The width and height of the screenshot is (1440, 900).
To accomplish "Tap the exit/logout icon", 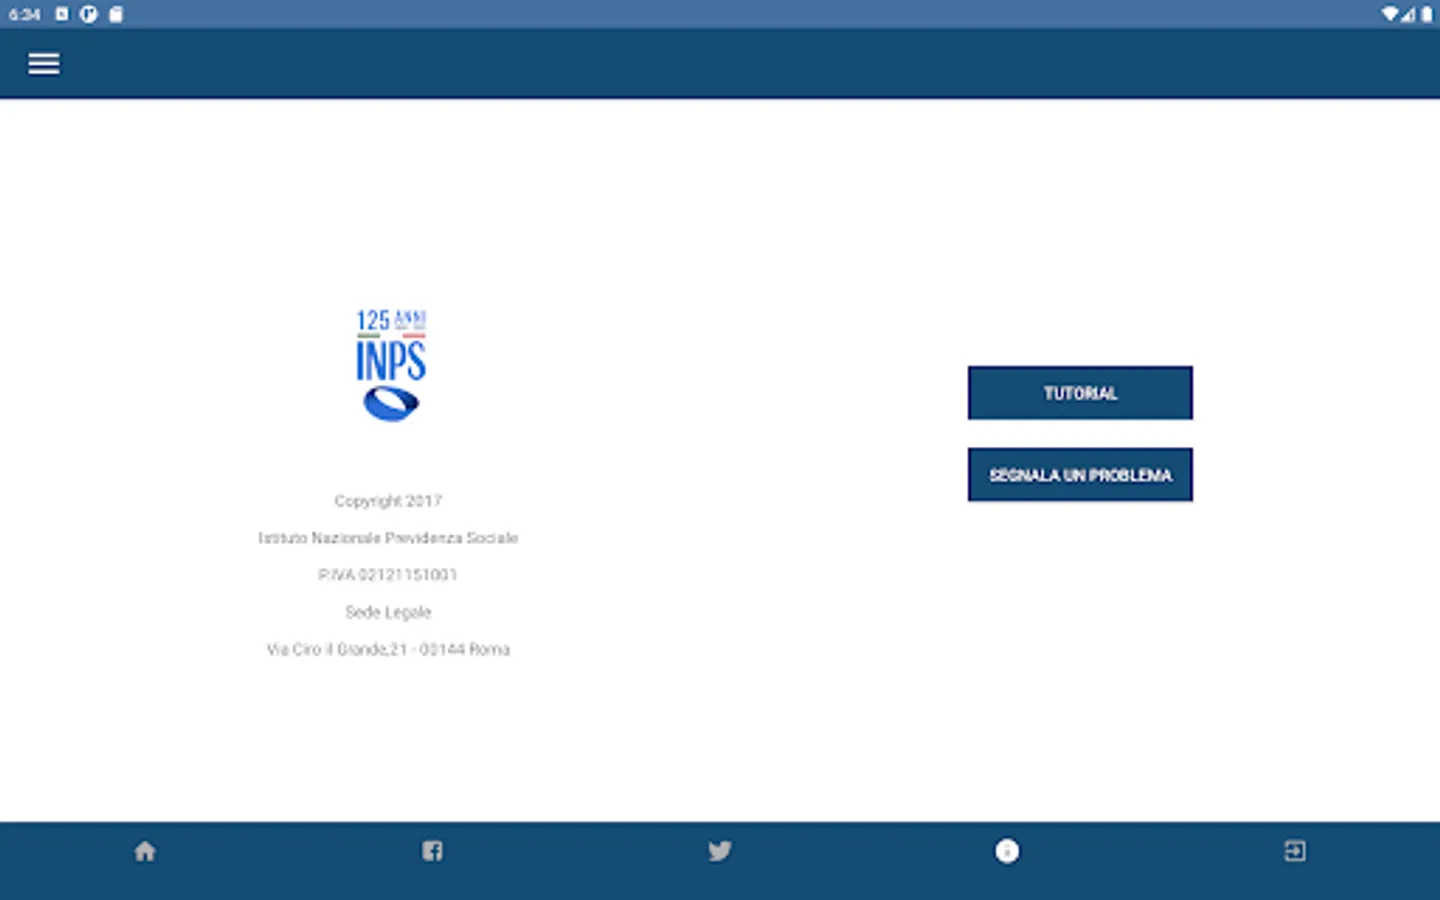I will pos(1295,851).
